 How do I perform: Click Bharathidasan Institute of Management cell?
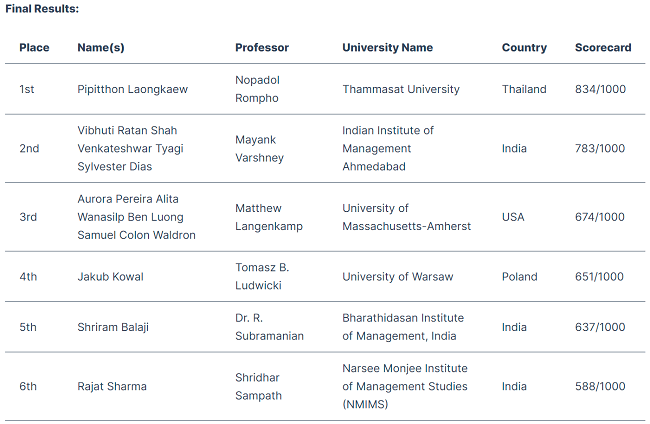pyautogui.click(x=403, y=327)
